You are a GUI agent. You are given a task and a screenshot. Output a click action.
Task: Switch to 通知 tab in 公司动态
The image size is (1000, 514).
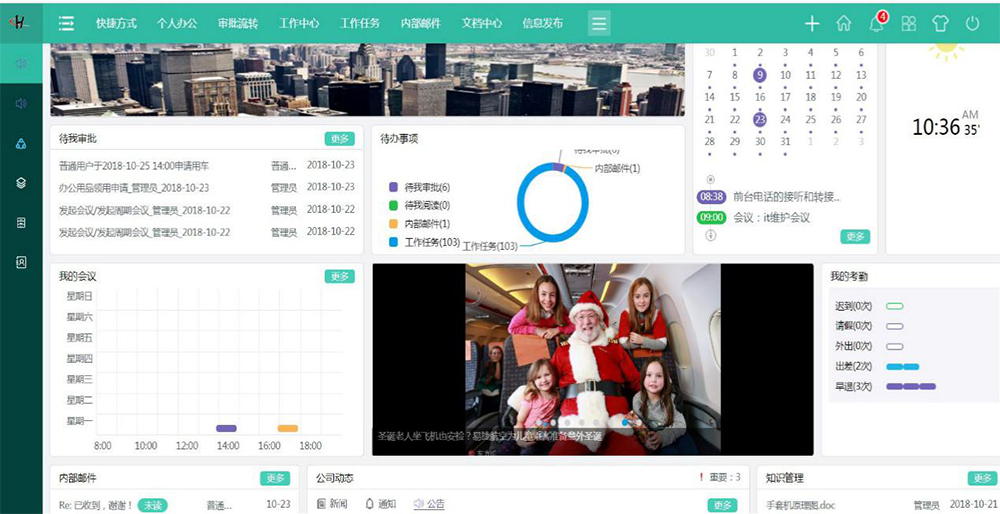(381, 504)
